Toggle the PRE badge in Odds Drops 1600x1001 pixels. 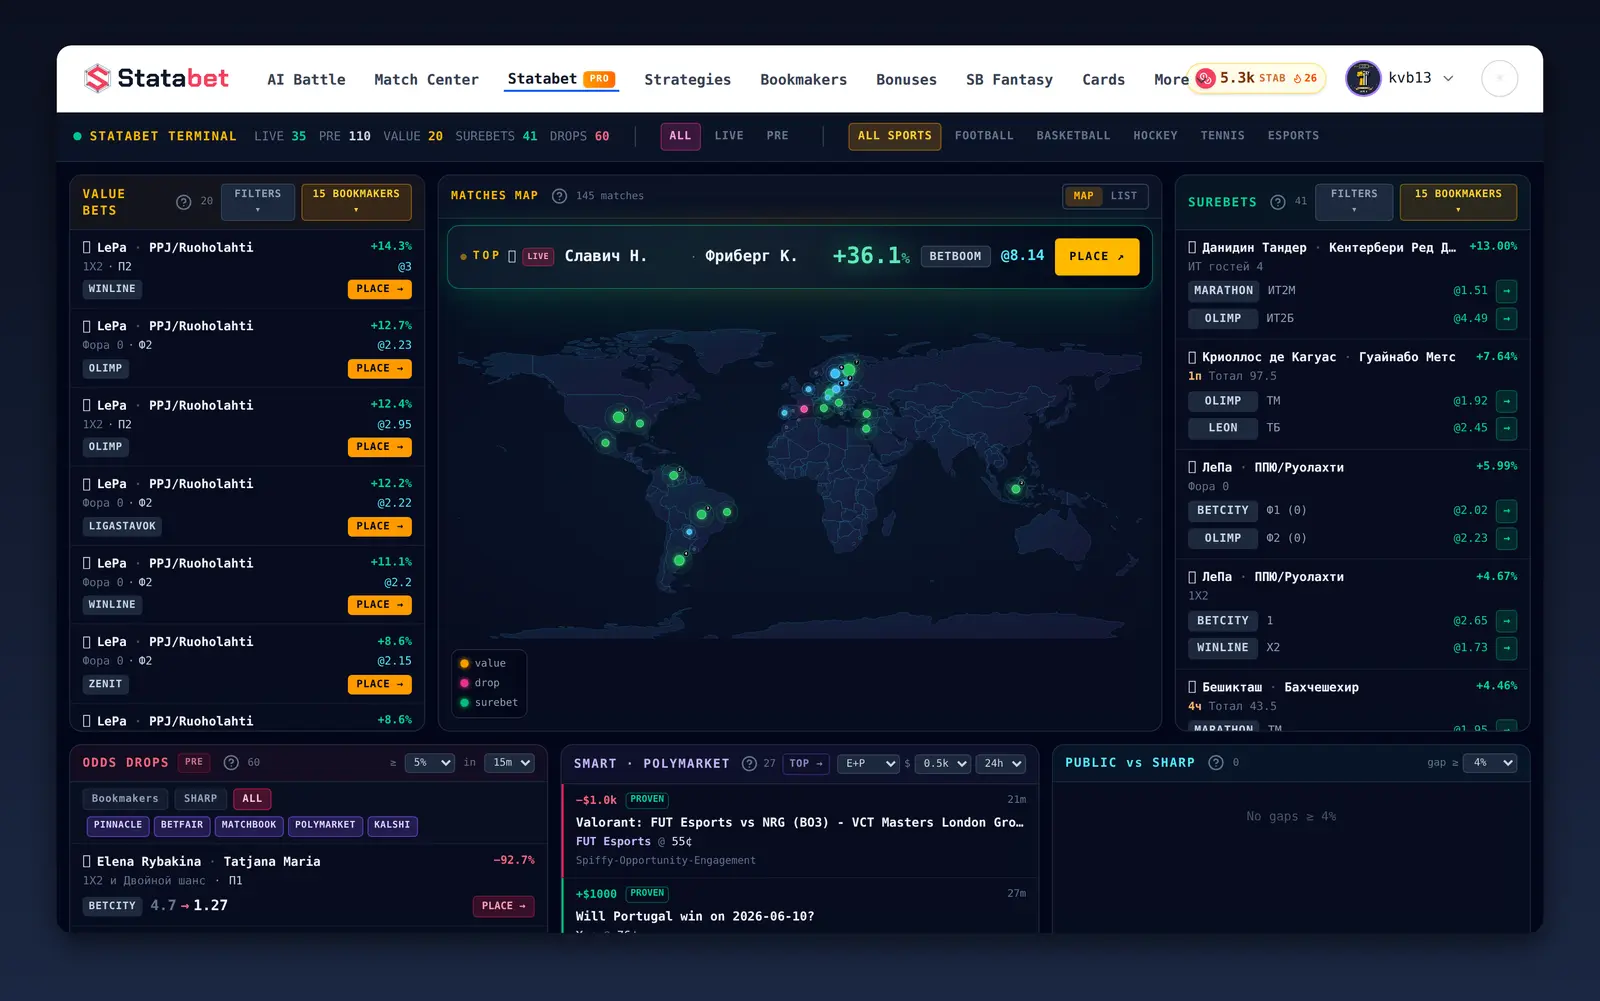tap(194, 762)
